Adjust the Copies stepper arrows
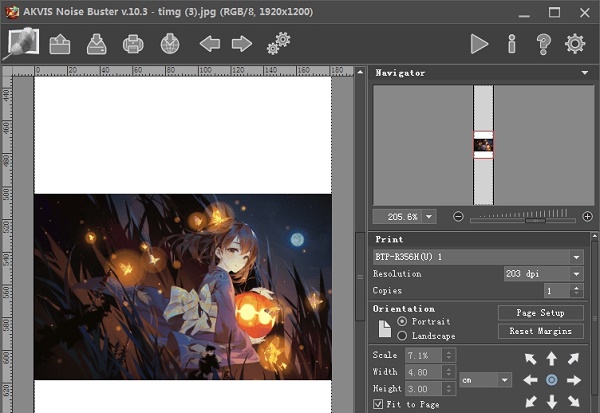Image resolution: width=600 pixels, height=413 pixels. 576,291
